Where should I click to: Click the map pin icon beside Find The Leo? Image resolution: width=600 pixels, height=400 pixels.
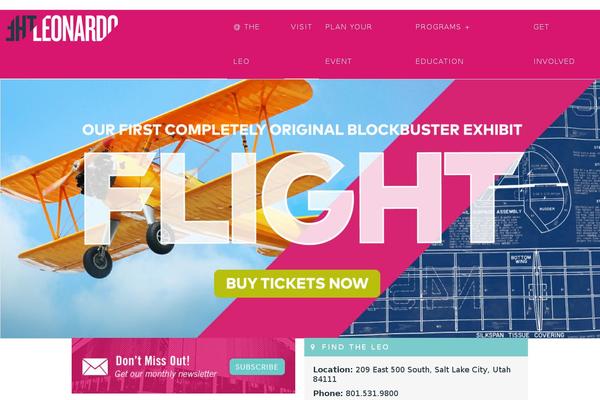[x=313, y=347]
